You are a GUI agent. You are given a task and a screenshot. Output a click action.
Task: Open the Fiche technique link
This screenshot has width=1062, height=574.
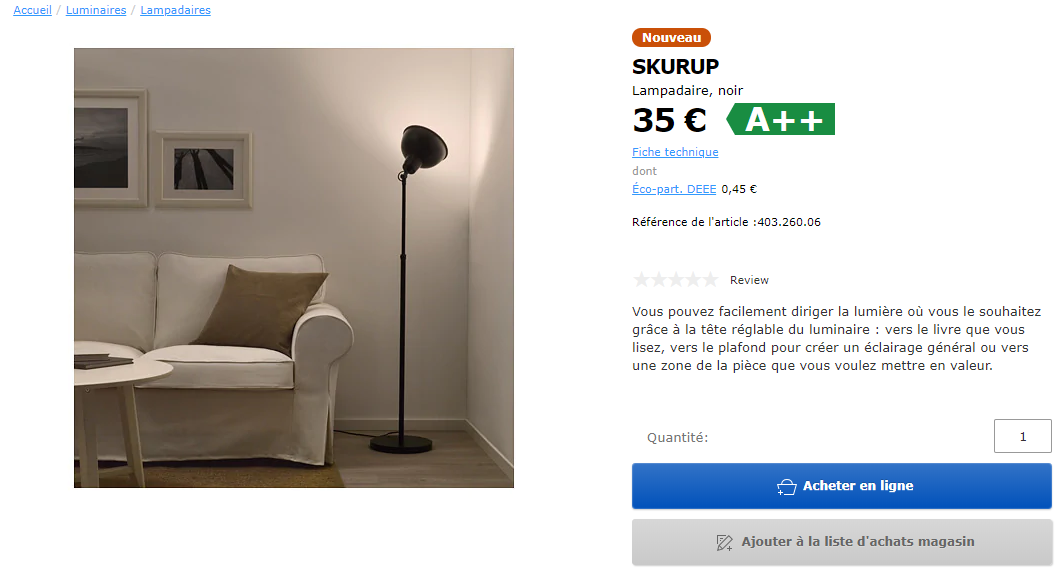click(675, 152)
